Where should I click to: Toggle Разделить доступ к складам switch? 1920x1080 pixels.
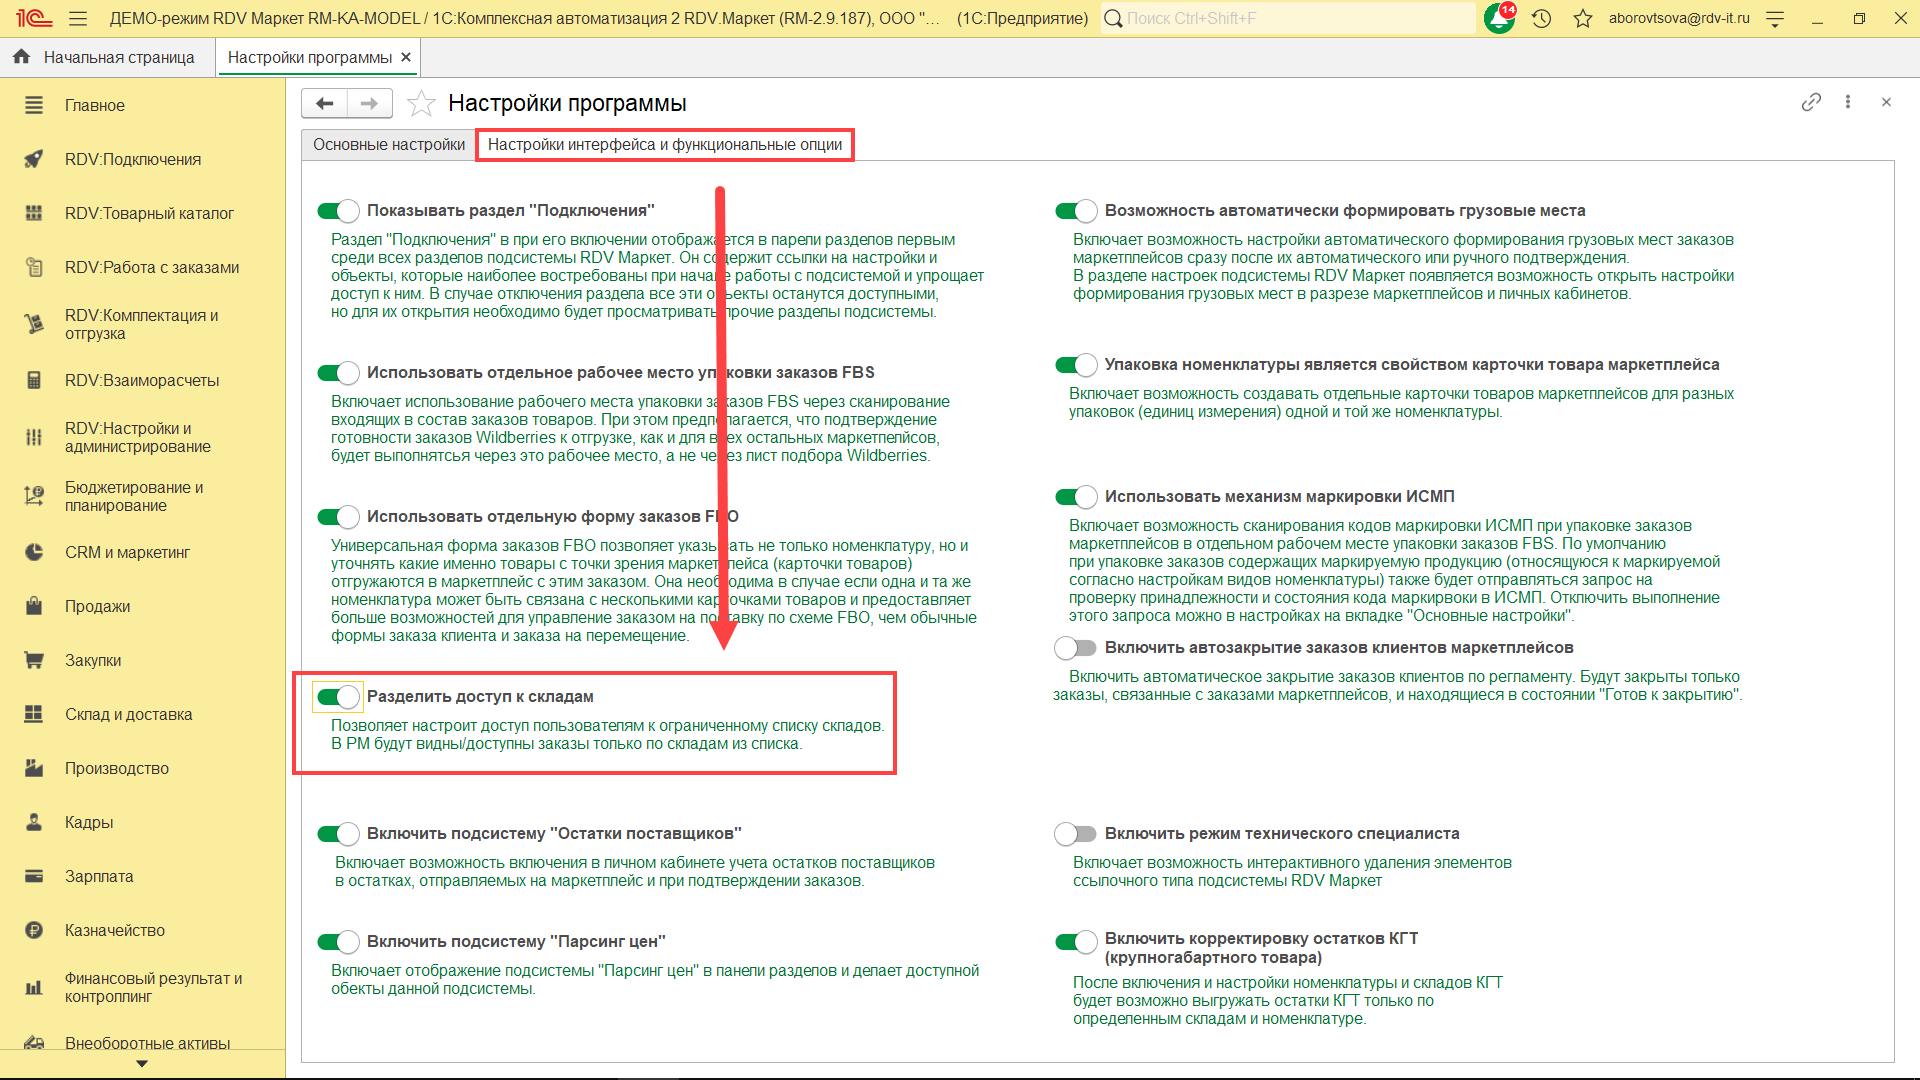pyautogui.click(x=338, y=696)
